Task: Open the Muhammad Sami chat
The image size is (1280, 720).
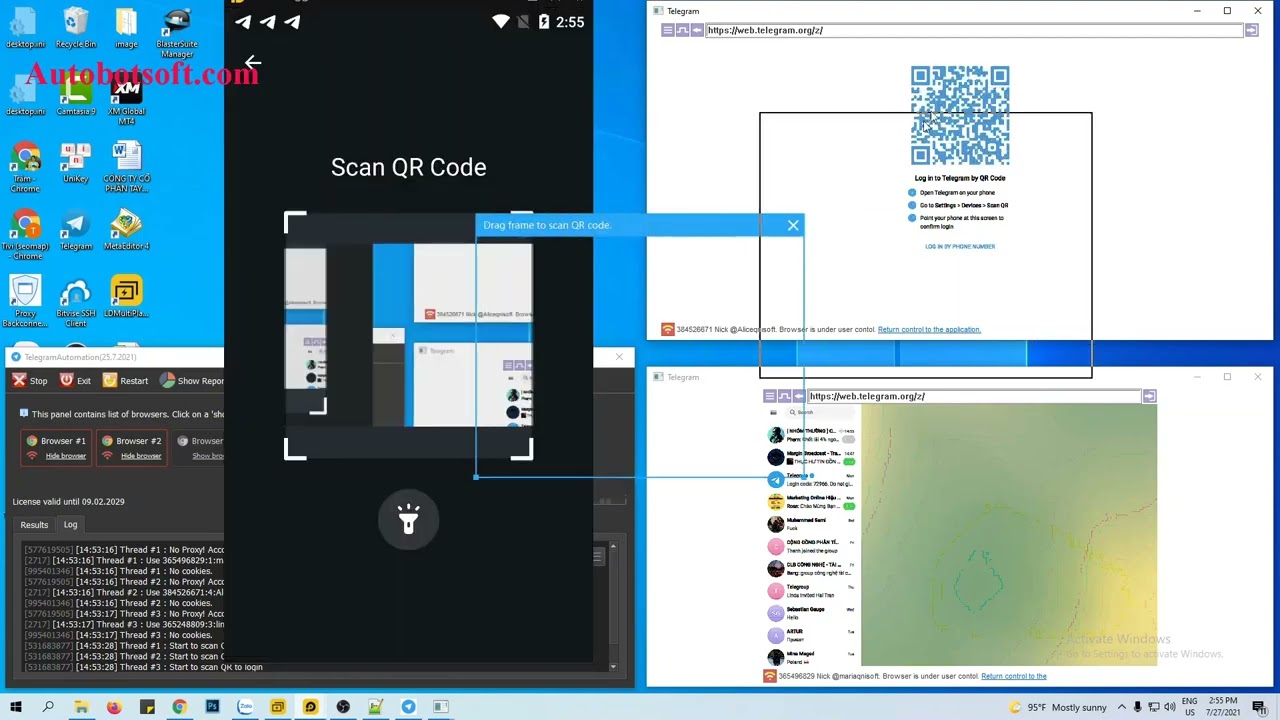Action: coord(811,524)
